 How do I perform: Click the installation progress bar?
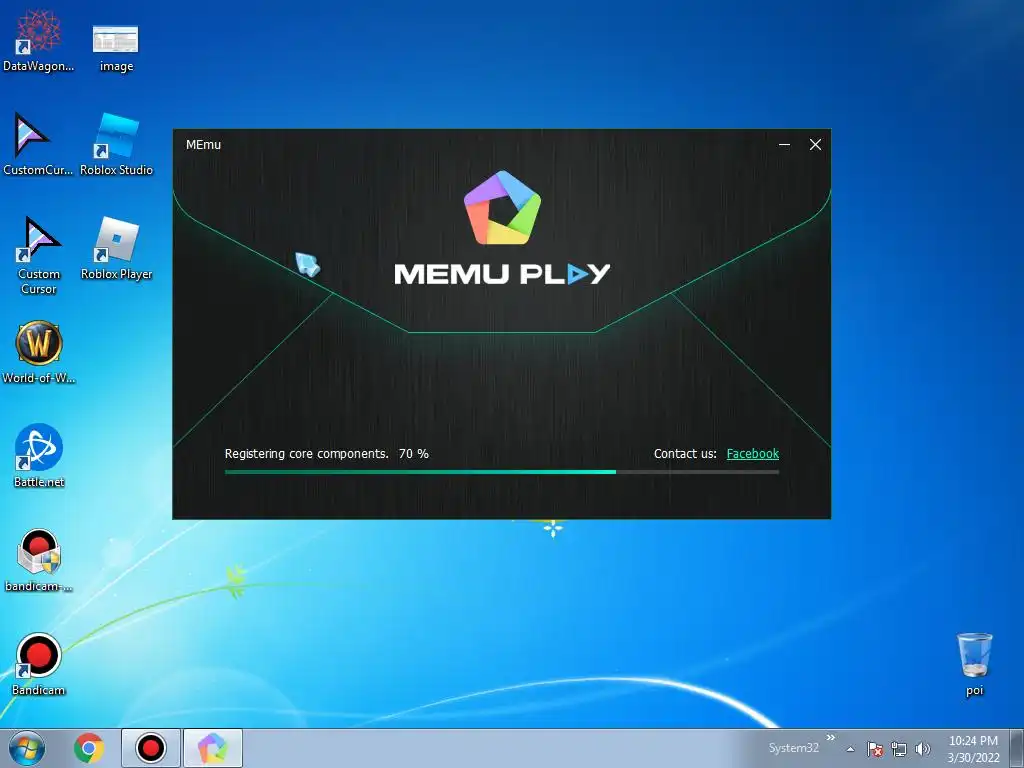coord(502,472)
